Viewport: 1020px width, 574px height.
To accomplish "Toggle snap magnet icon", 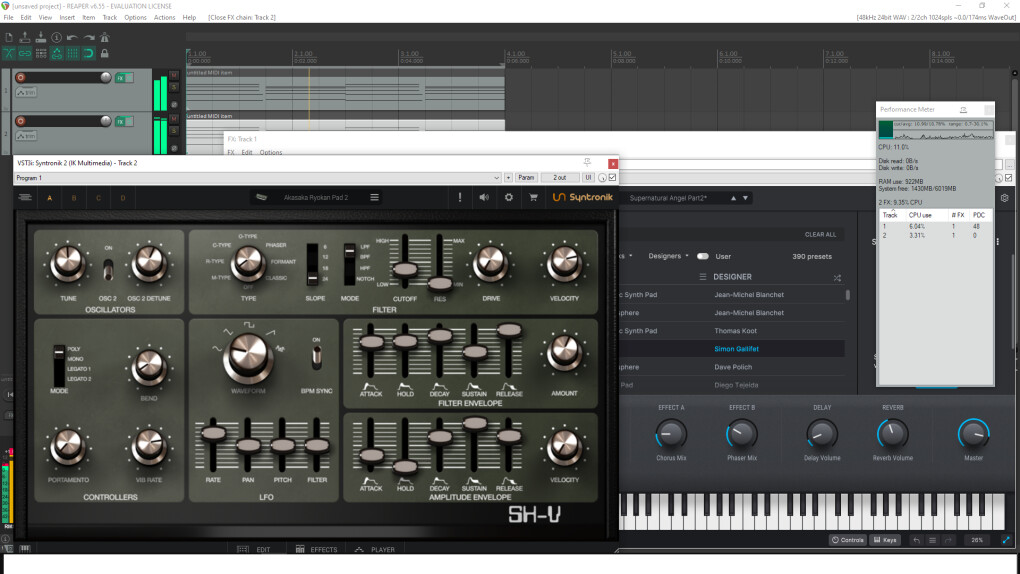I will [x=88, y=53].
